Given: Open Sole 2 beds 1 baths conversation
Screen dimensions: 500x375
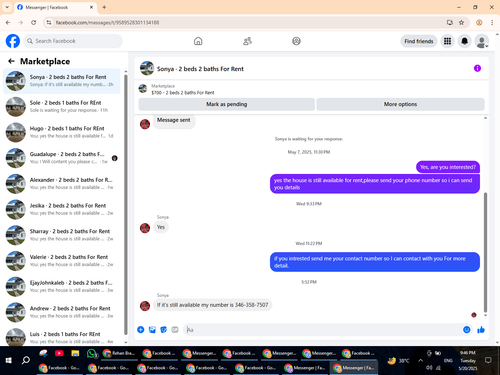Looking at the screenshot, I should pos(62,107).
